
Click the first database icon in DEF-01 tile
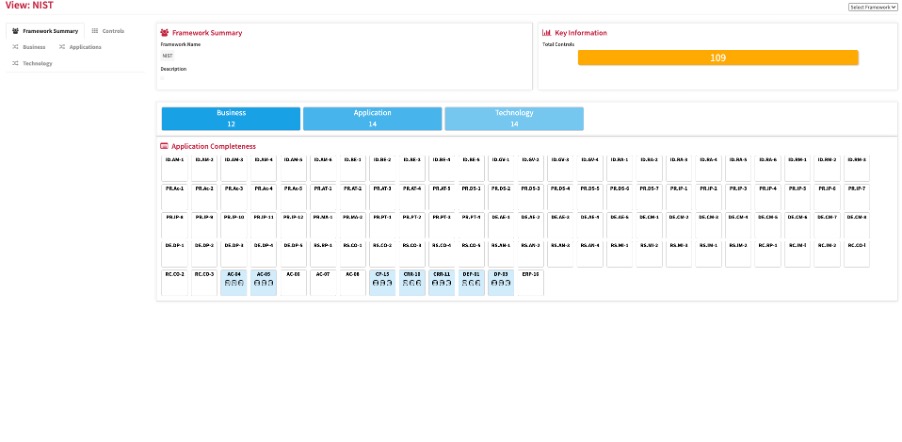point(465,283)
